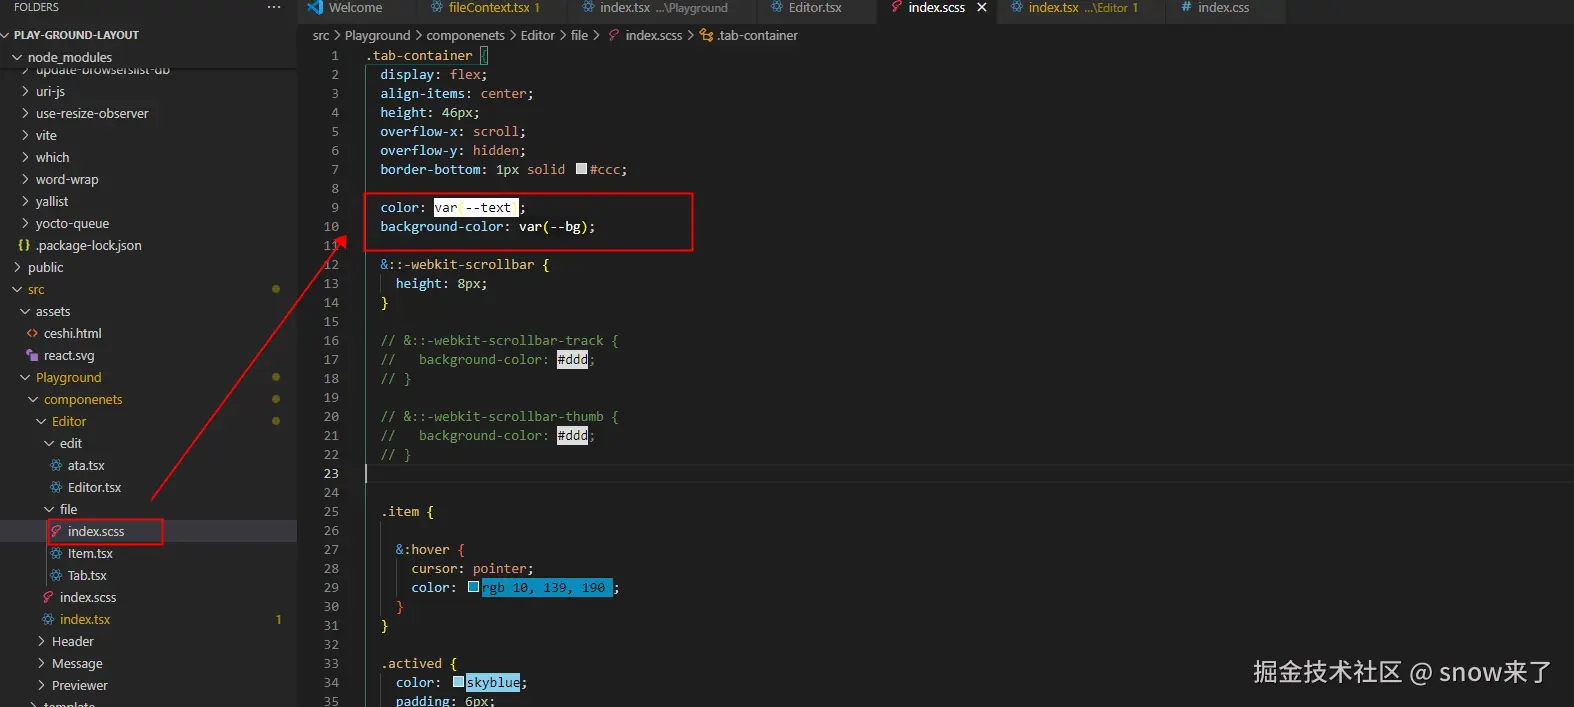This screenshot has height=707, width=1574.
Task: Expand the use-resize-observer folder
Action: coord(92,113)
